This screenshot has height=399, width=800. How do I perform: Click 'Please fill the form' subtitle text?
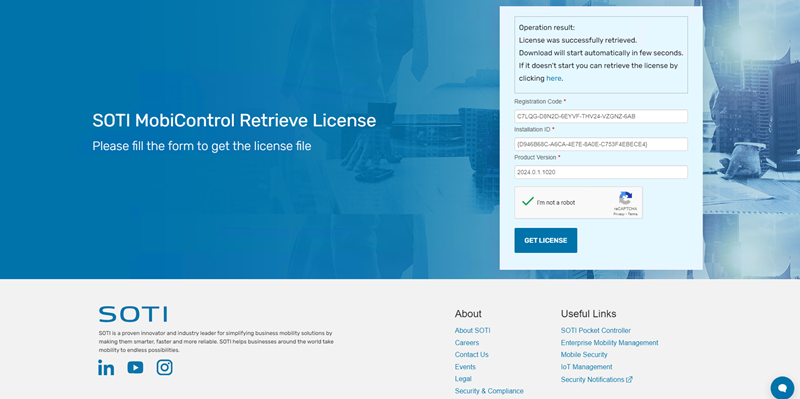[202, 146]
